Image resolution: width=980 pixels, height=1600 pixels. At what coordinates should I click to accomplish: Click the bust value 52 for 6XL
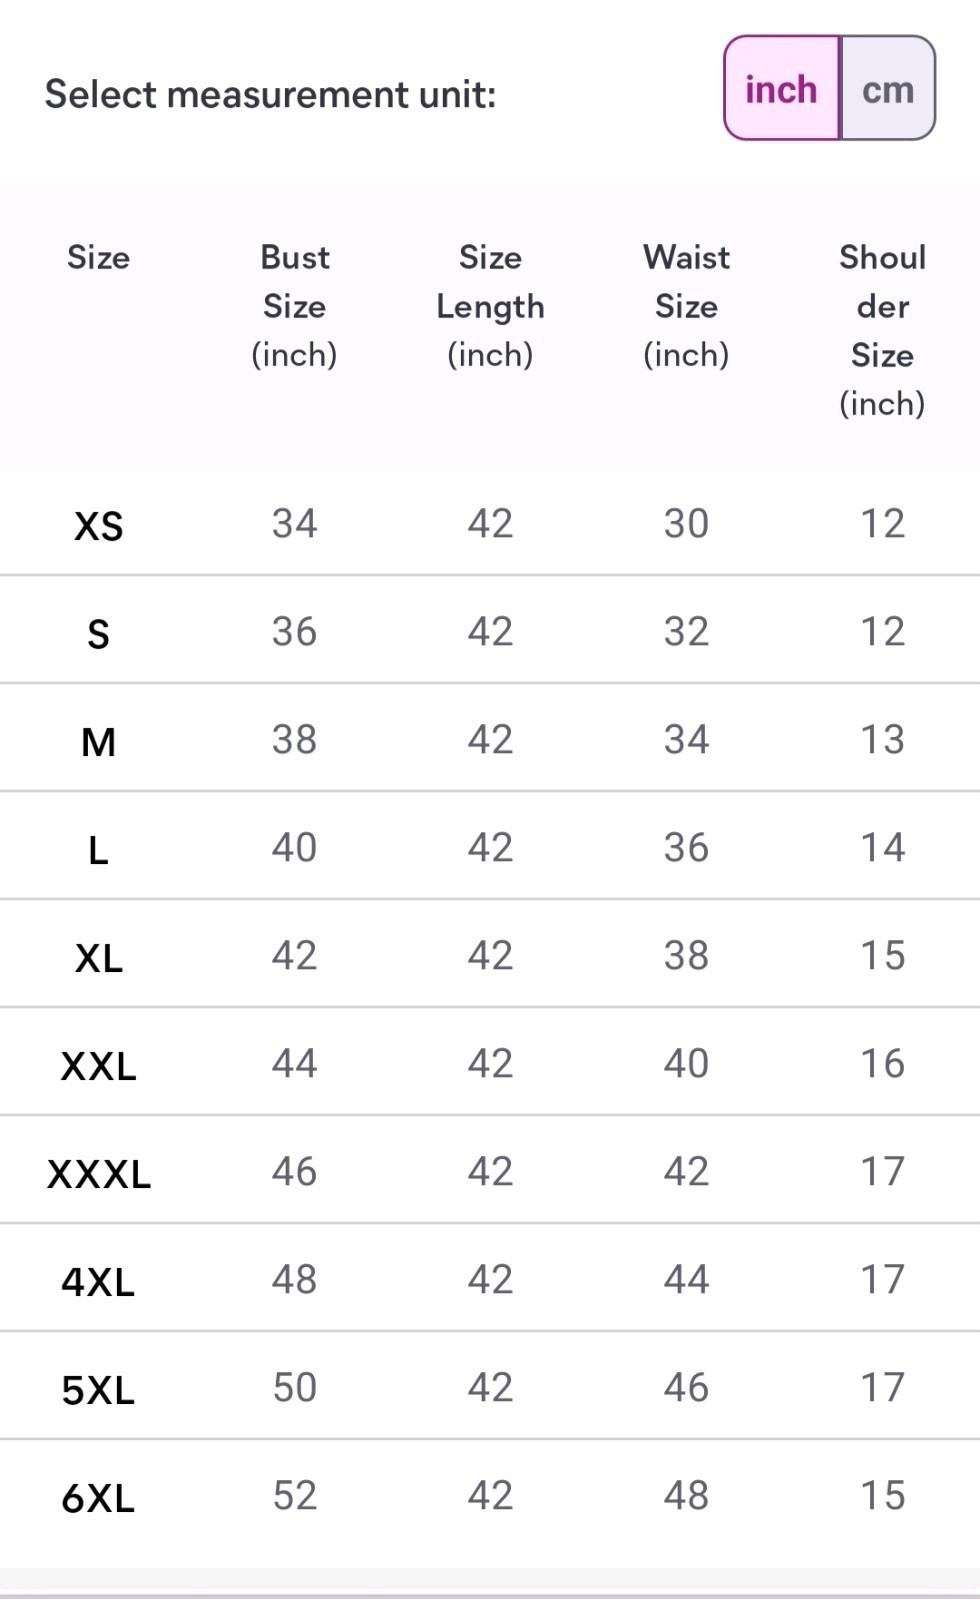(294, 1495)
